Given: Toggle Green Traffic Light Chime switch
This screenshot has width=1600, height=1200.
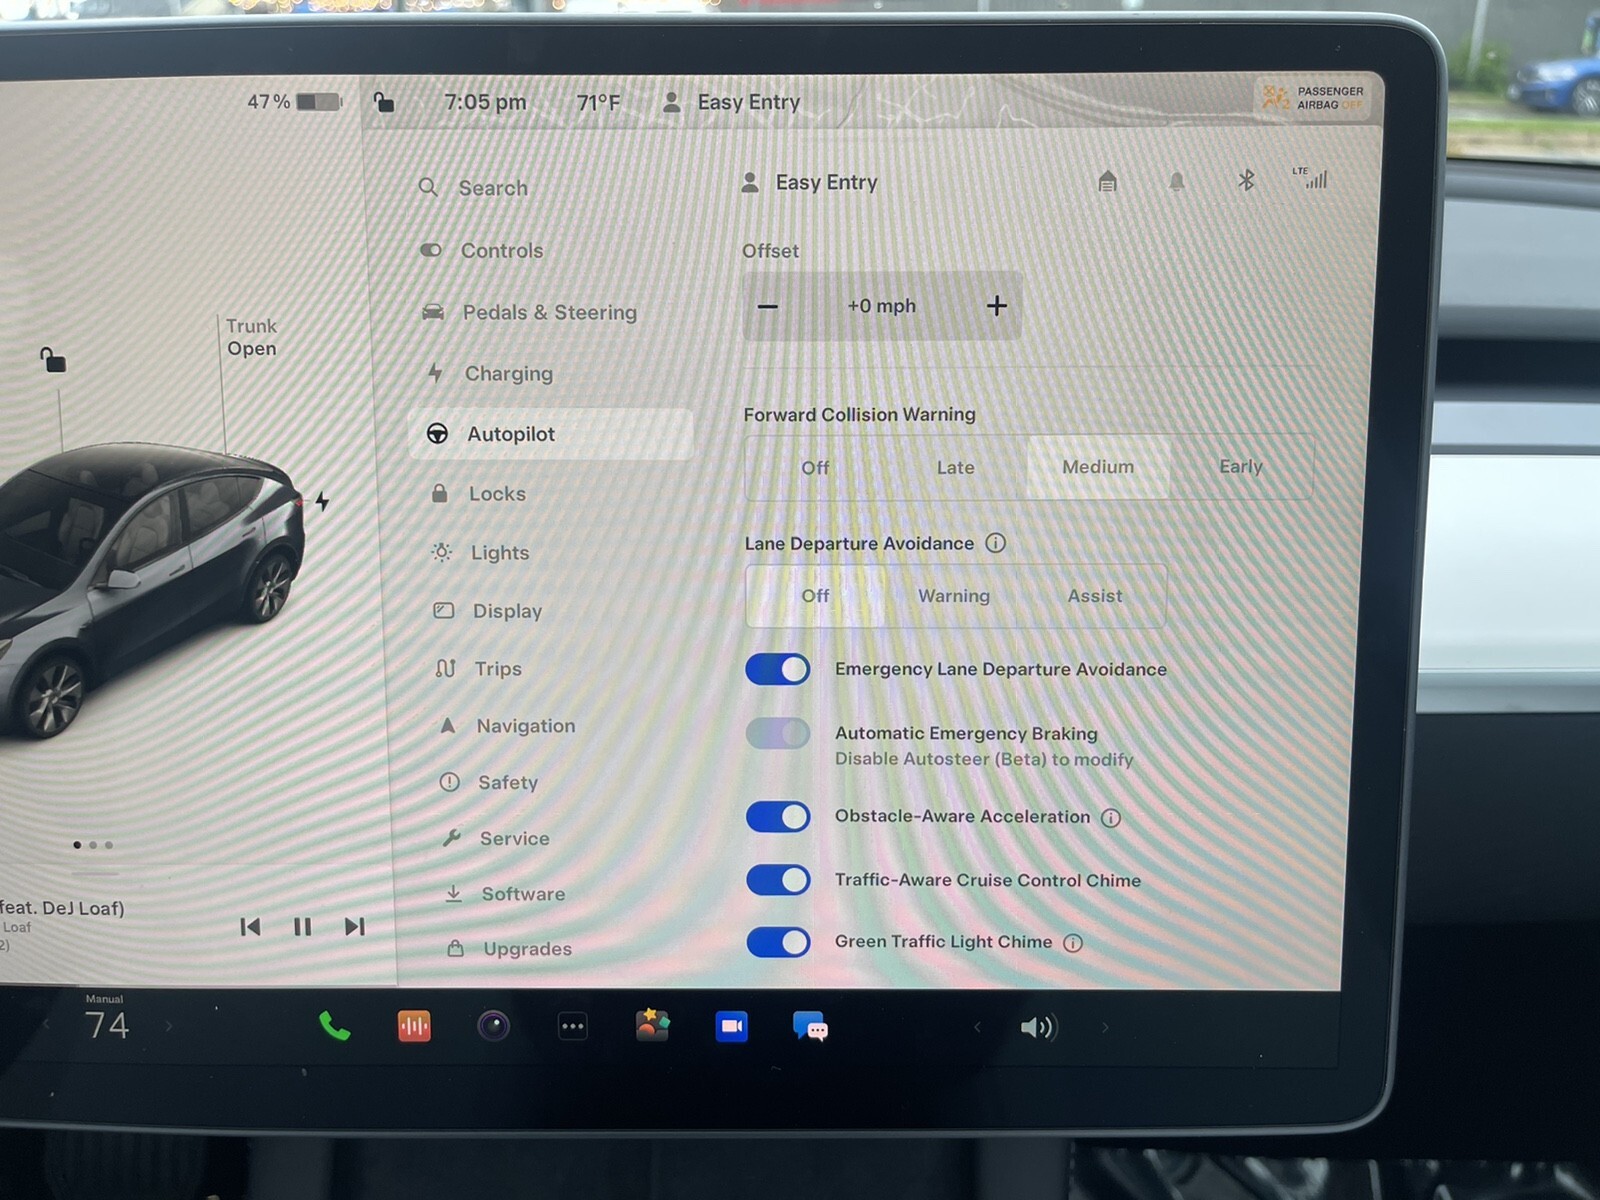Looking at the screenshot, I should click(778, 942).
